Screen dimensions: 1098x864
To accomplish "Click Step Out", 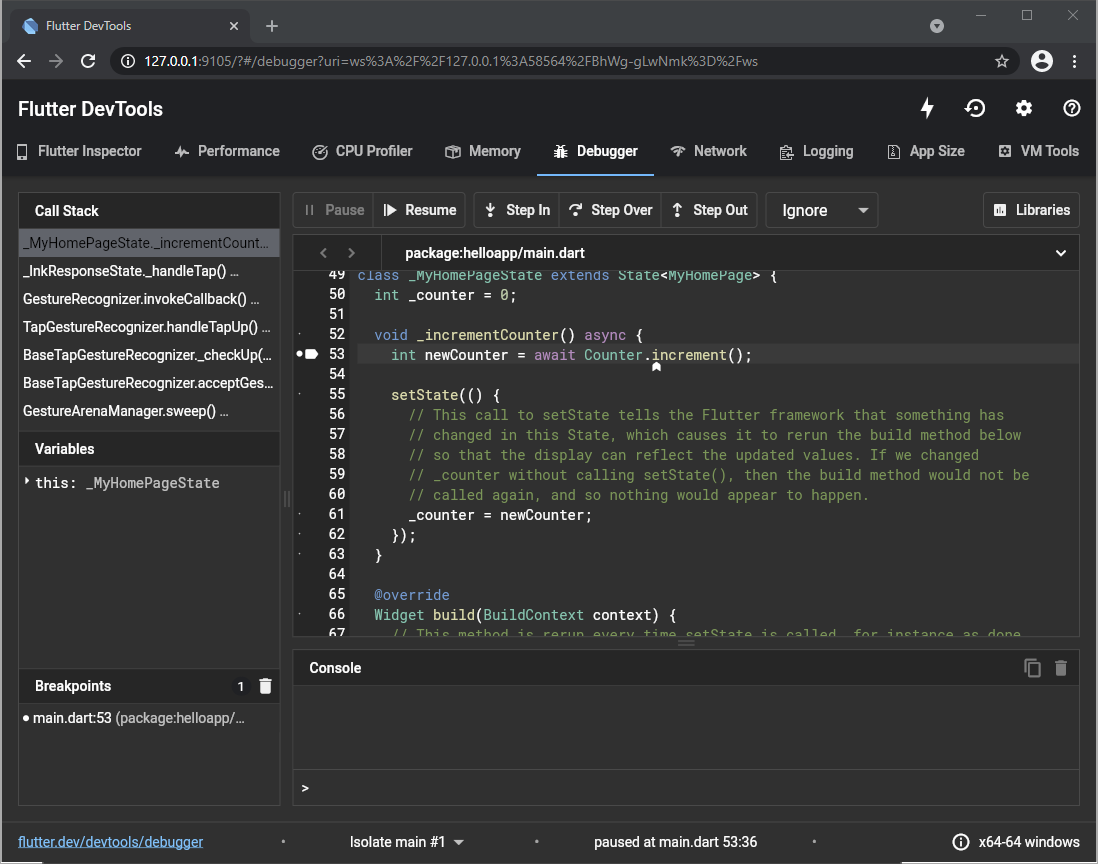I will [x=709, y=210].
